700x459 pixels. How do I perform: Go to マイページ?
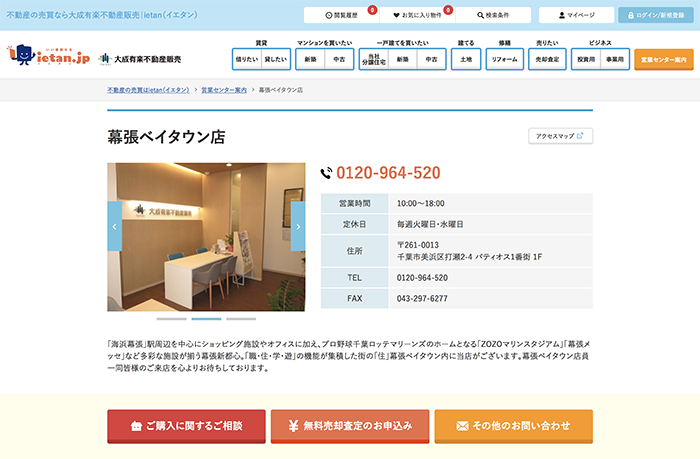(x=576, y=15)
